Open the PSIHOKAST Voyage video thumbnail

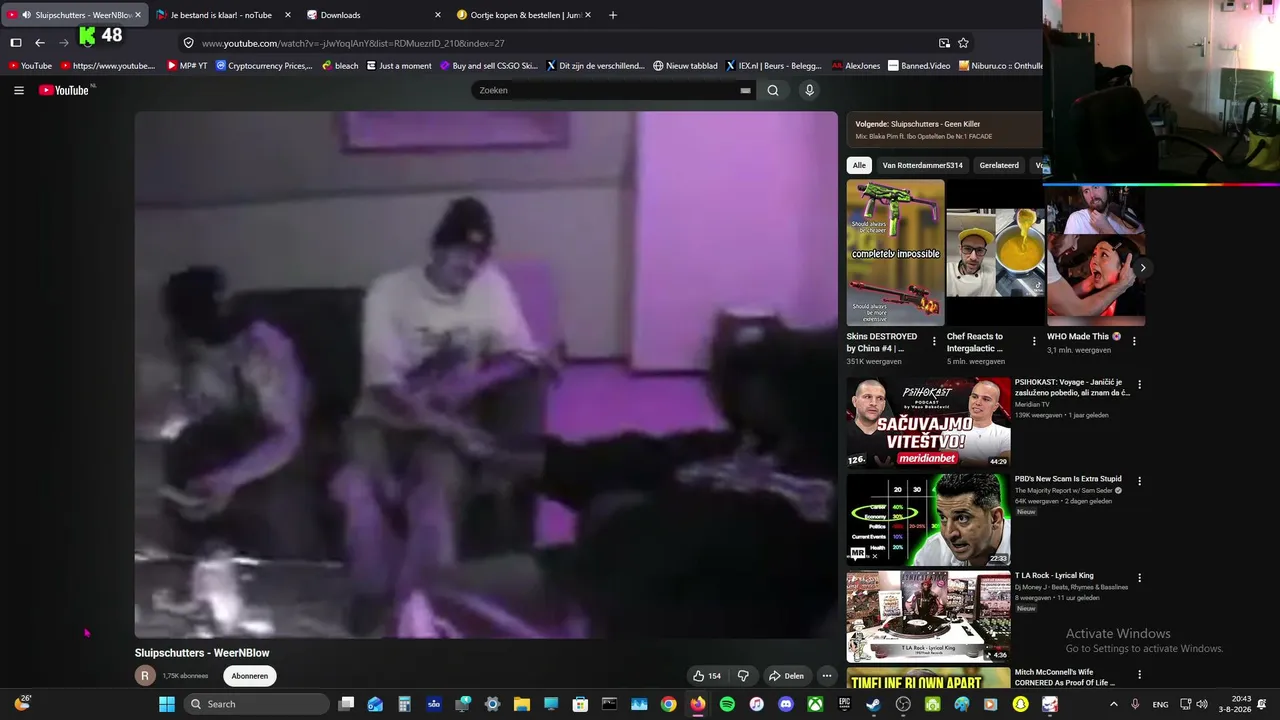pyautogui.click(x=928, y=422)
